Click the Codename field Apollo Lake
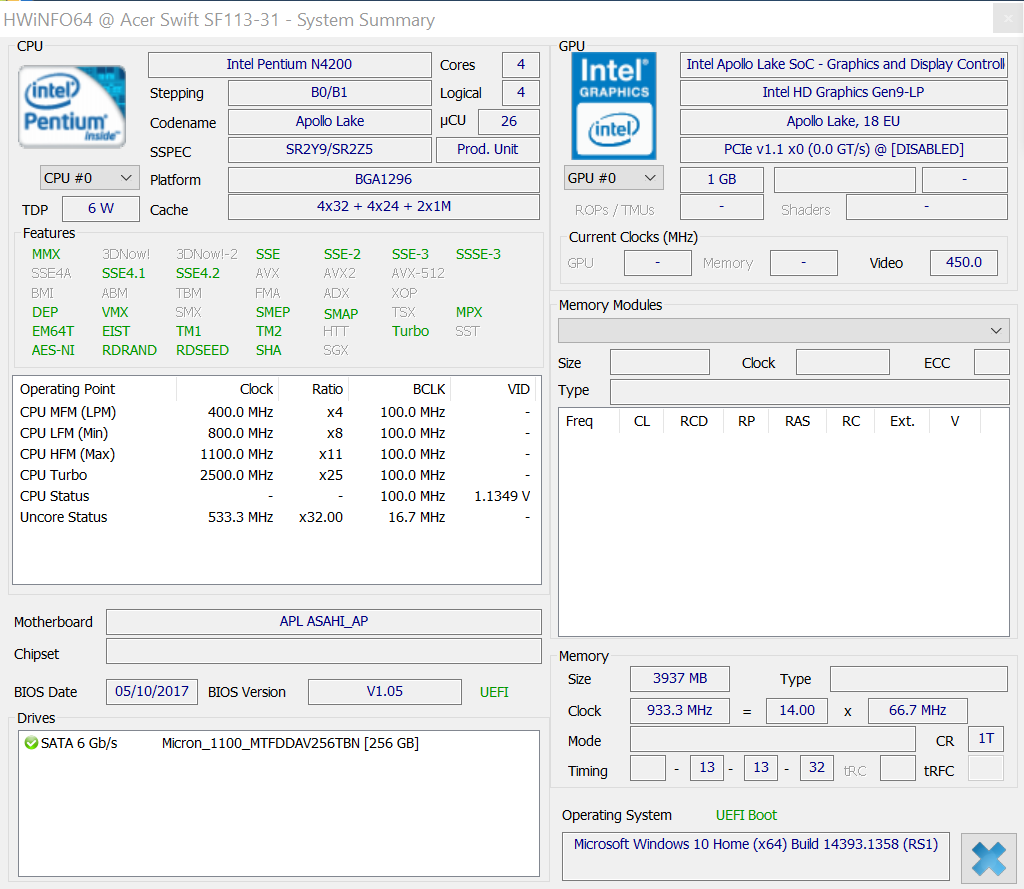The height and width of the screenshot is (889, 1024). (x=329, y=121)
